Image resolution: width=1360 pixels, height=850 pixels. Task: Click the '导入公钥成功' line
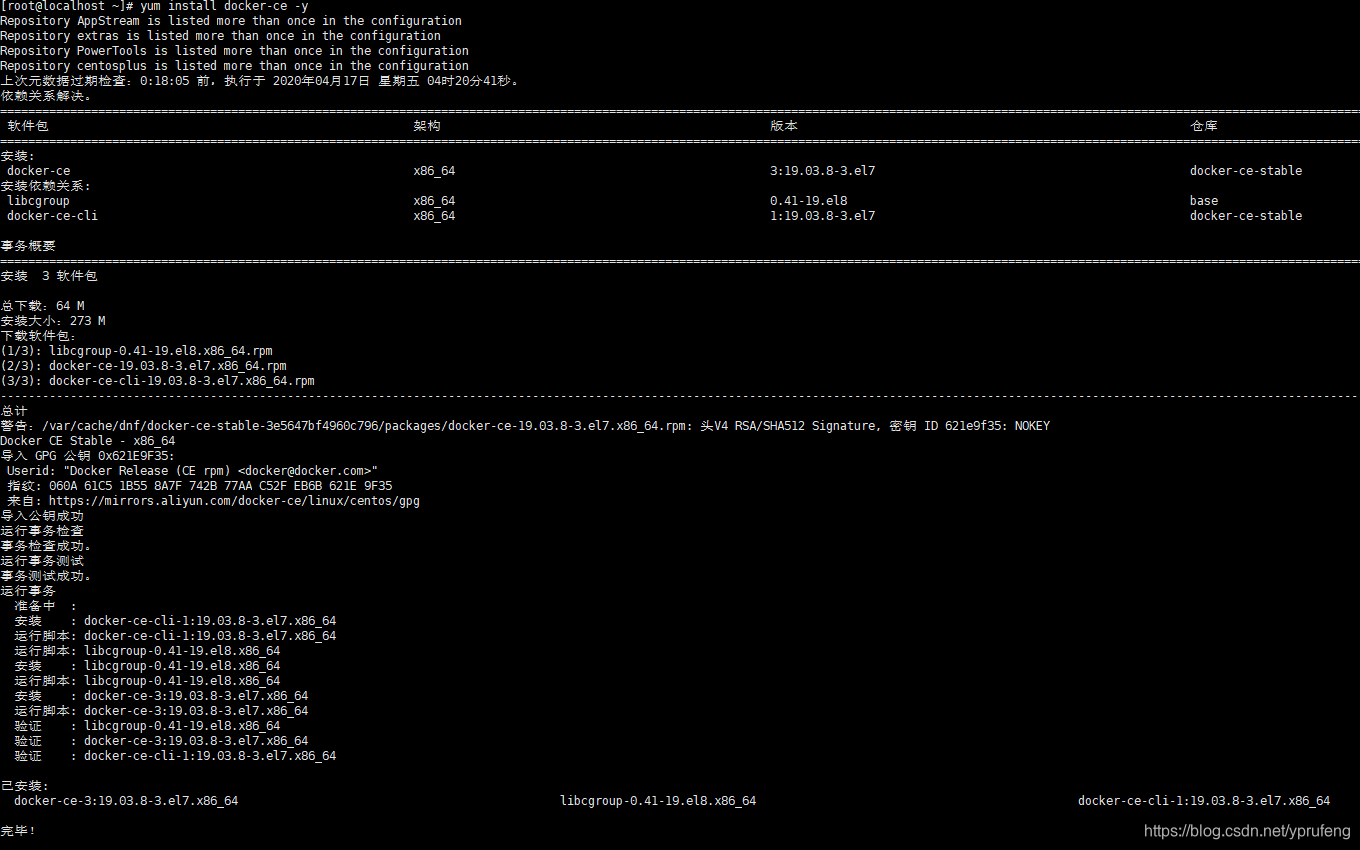pyautogui.click(x=42, y=516)
